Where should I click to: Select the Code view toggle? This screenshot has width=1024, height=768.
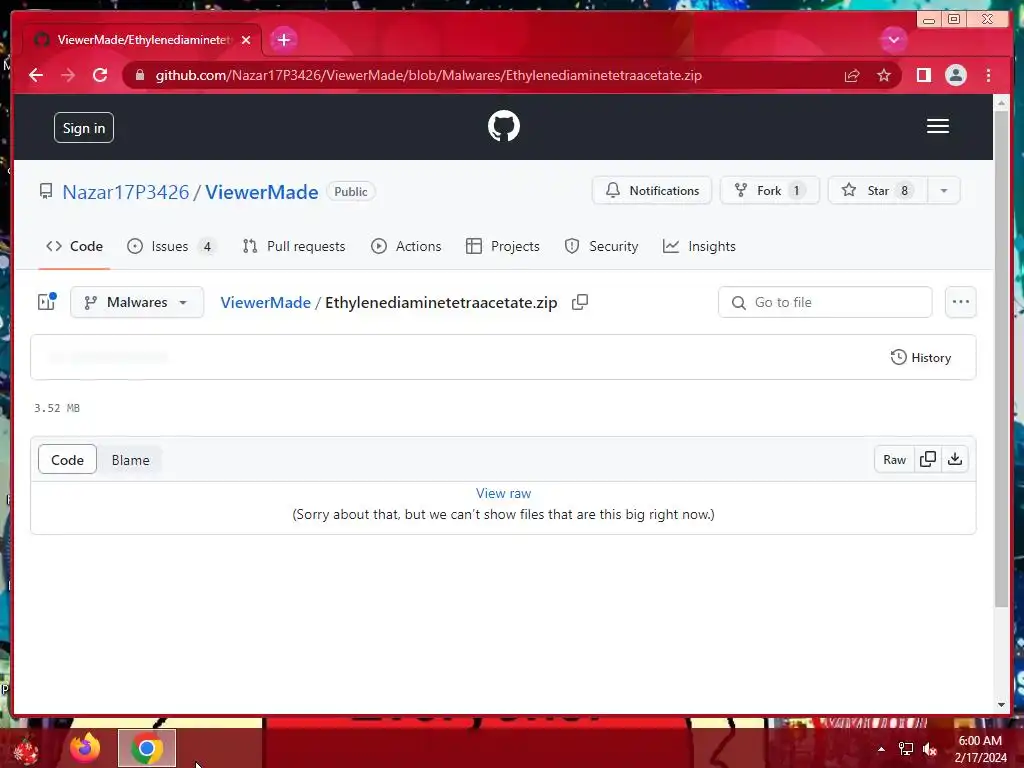point(67,460)
